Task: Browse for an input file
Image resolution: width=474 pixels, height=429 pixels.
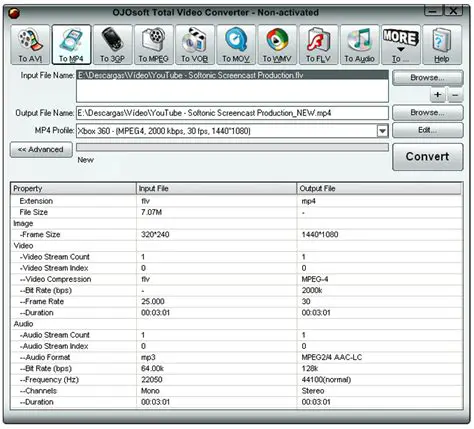Action: 428,78
